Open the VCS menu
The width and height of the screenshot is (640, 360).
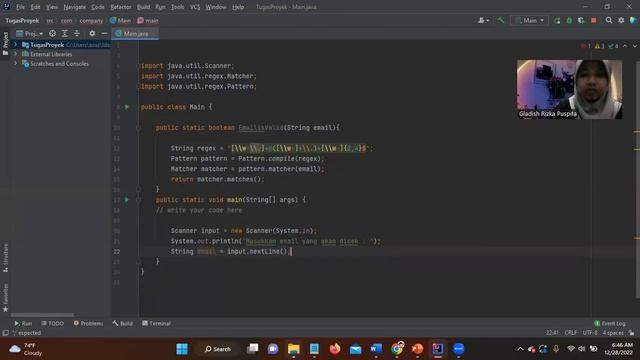[195, 7]
